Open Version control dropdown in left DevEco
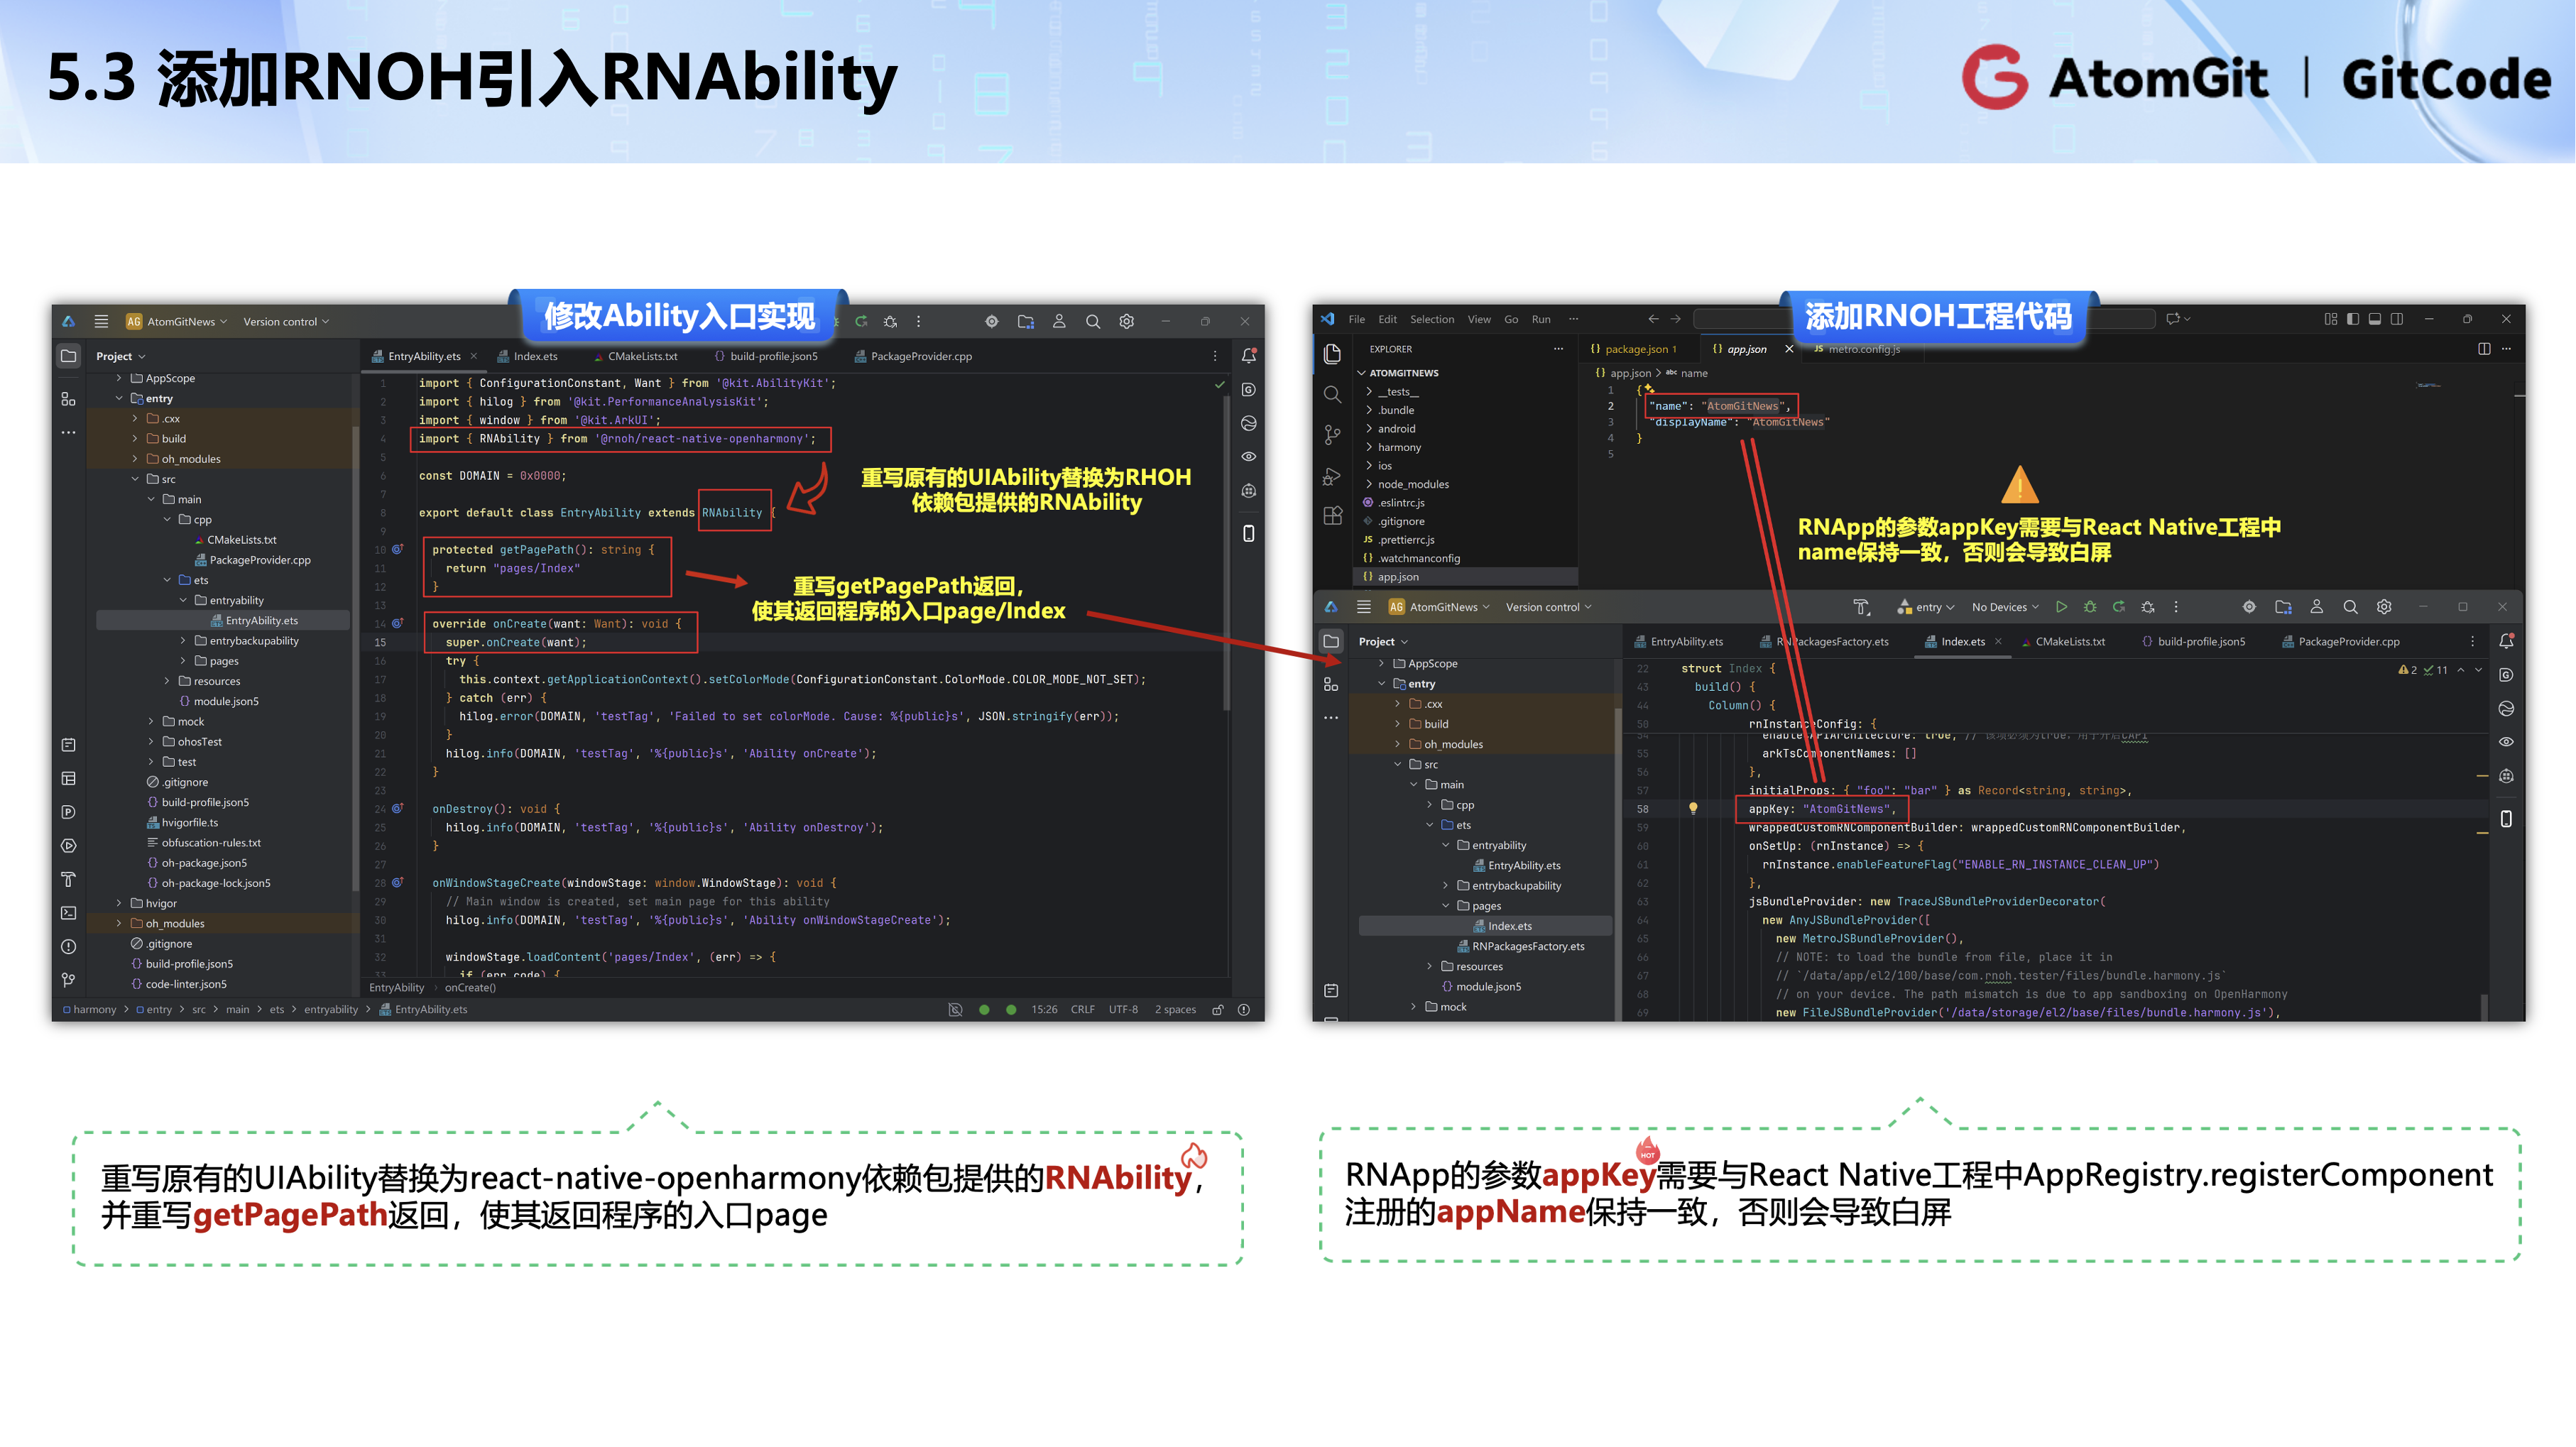The height and width of the screenshot is (1447, 2576). 286,322
